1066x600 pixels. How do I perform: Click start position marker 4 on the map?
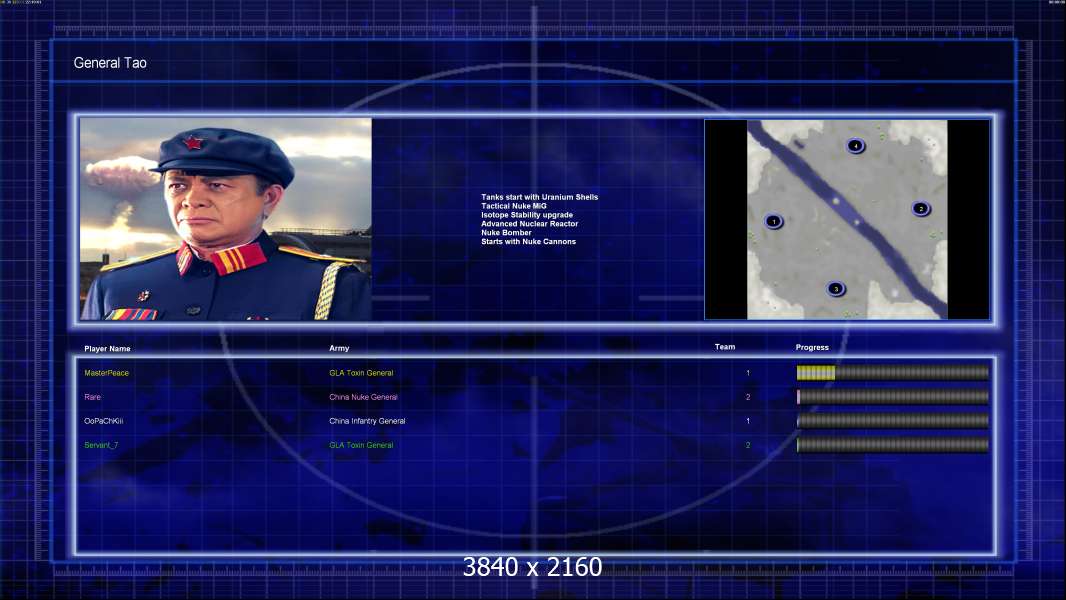coord(855,145)
